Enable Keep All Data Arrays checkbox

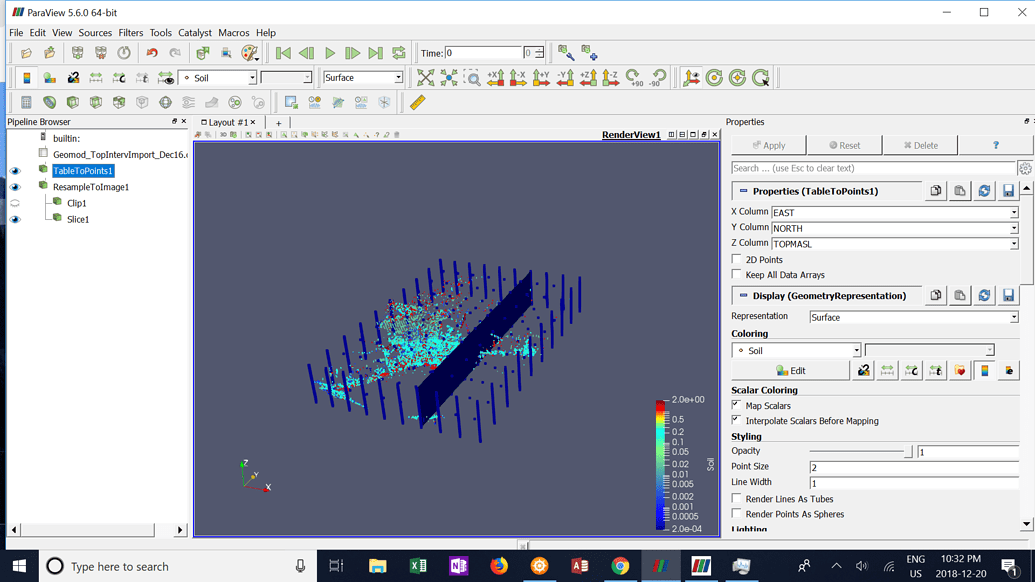point(737,274)
